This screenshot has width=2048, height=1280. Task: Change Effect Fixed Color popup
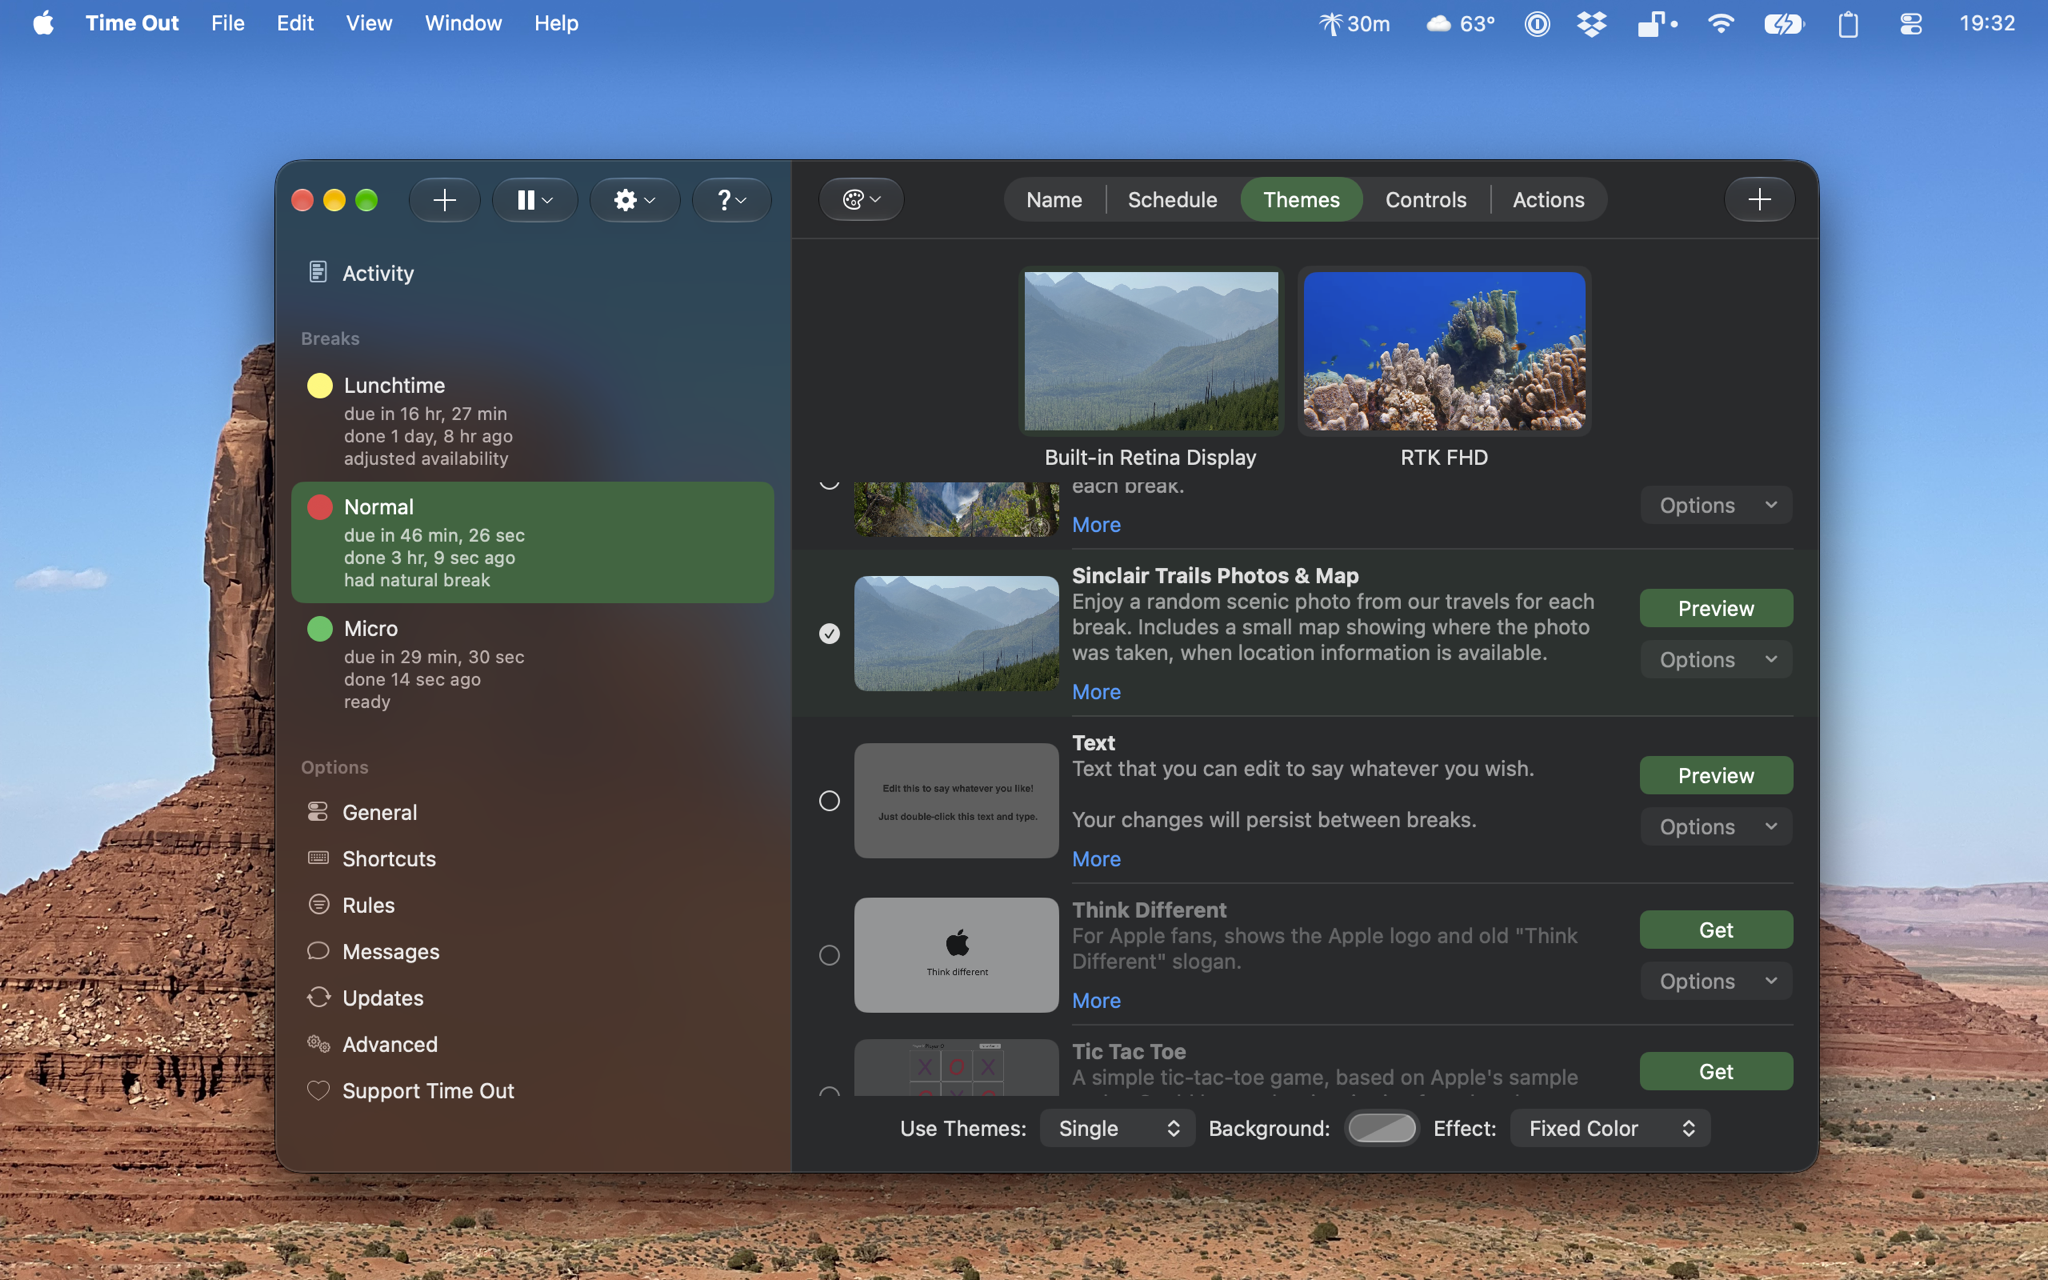[x=1610, y=1128]
